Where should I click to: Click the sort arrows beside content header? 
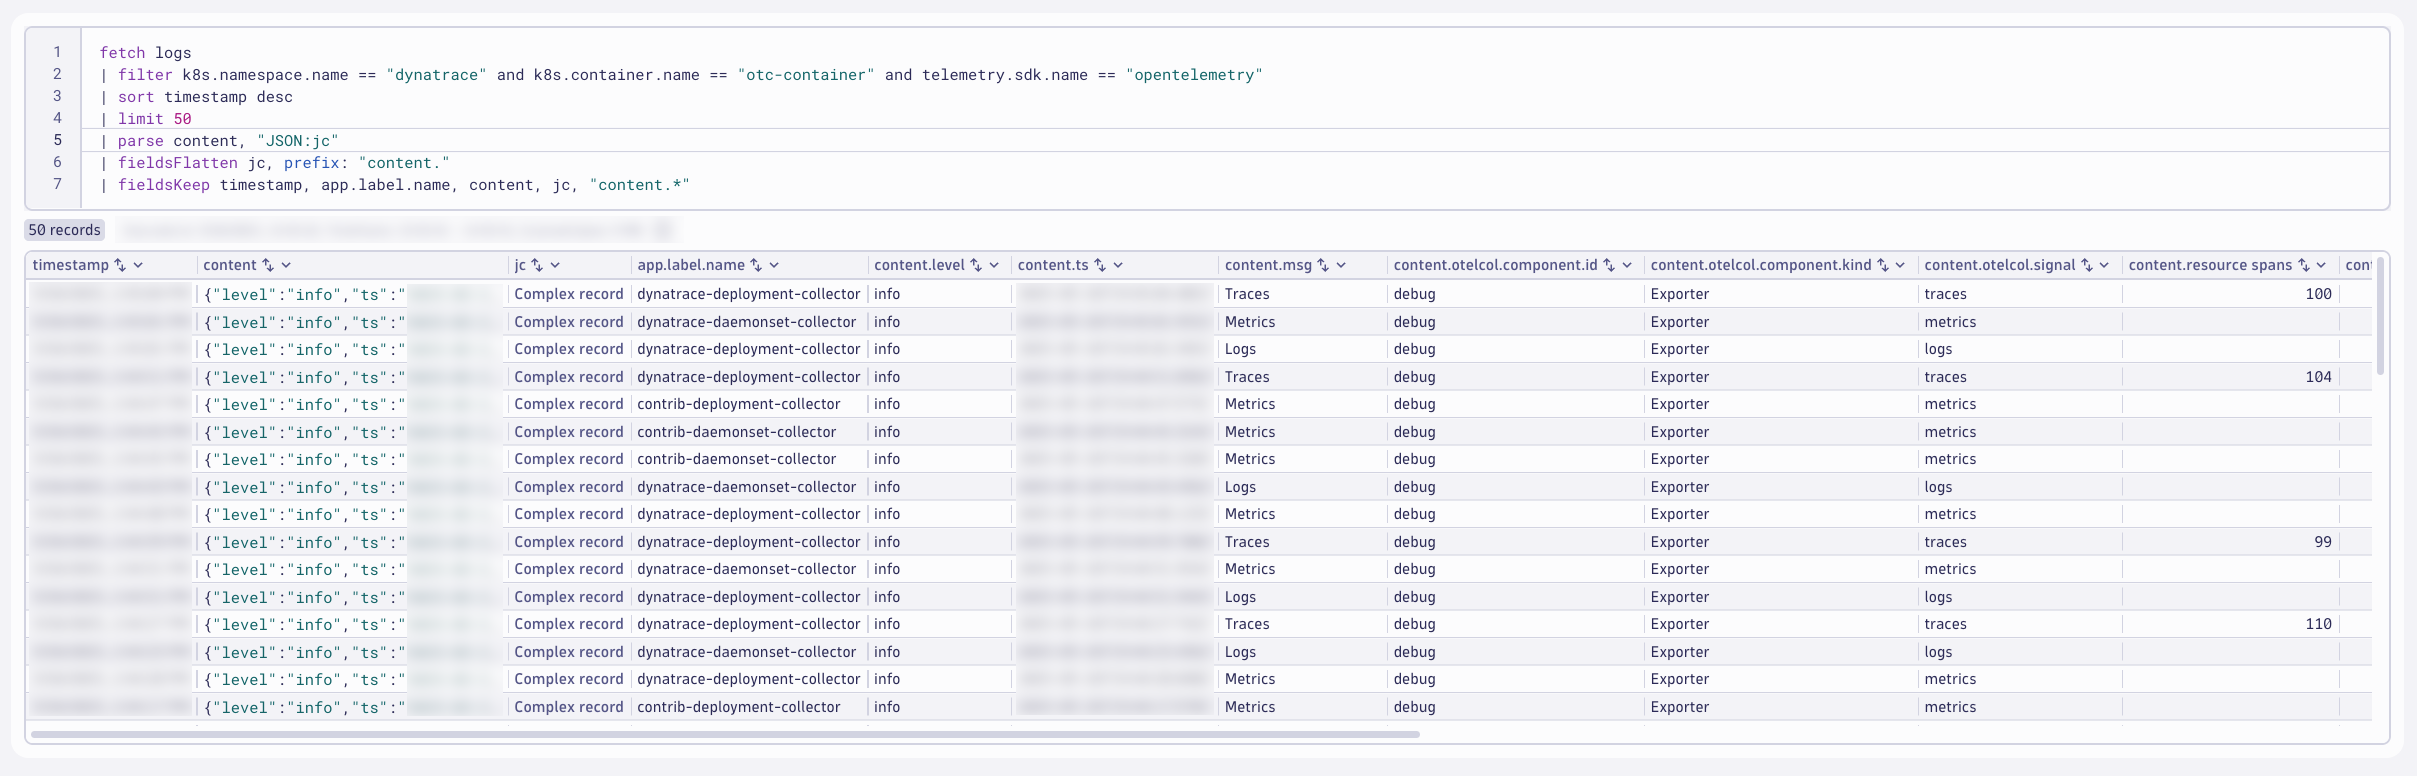tap(268, 265)
